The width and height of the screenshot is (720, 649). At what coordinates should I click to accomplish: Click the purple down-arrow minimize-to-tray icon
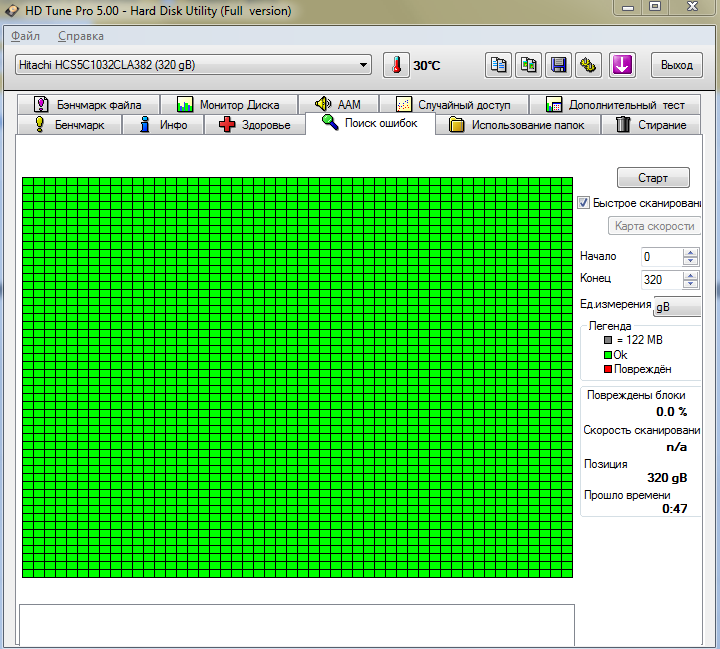tap(622, 65)
